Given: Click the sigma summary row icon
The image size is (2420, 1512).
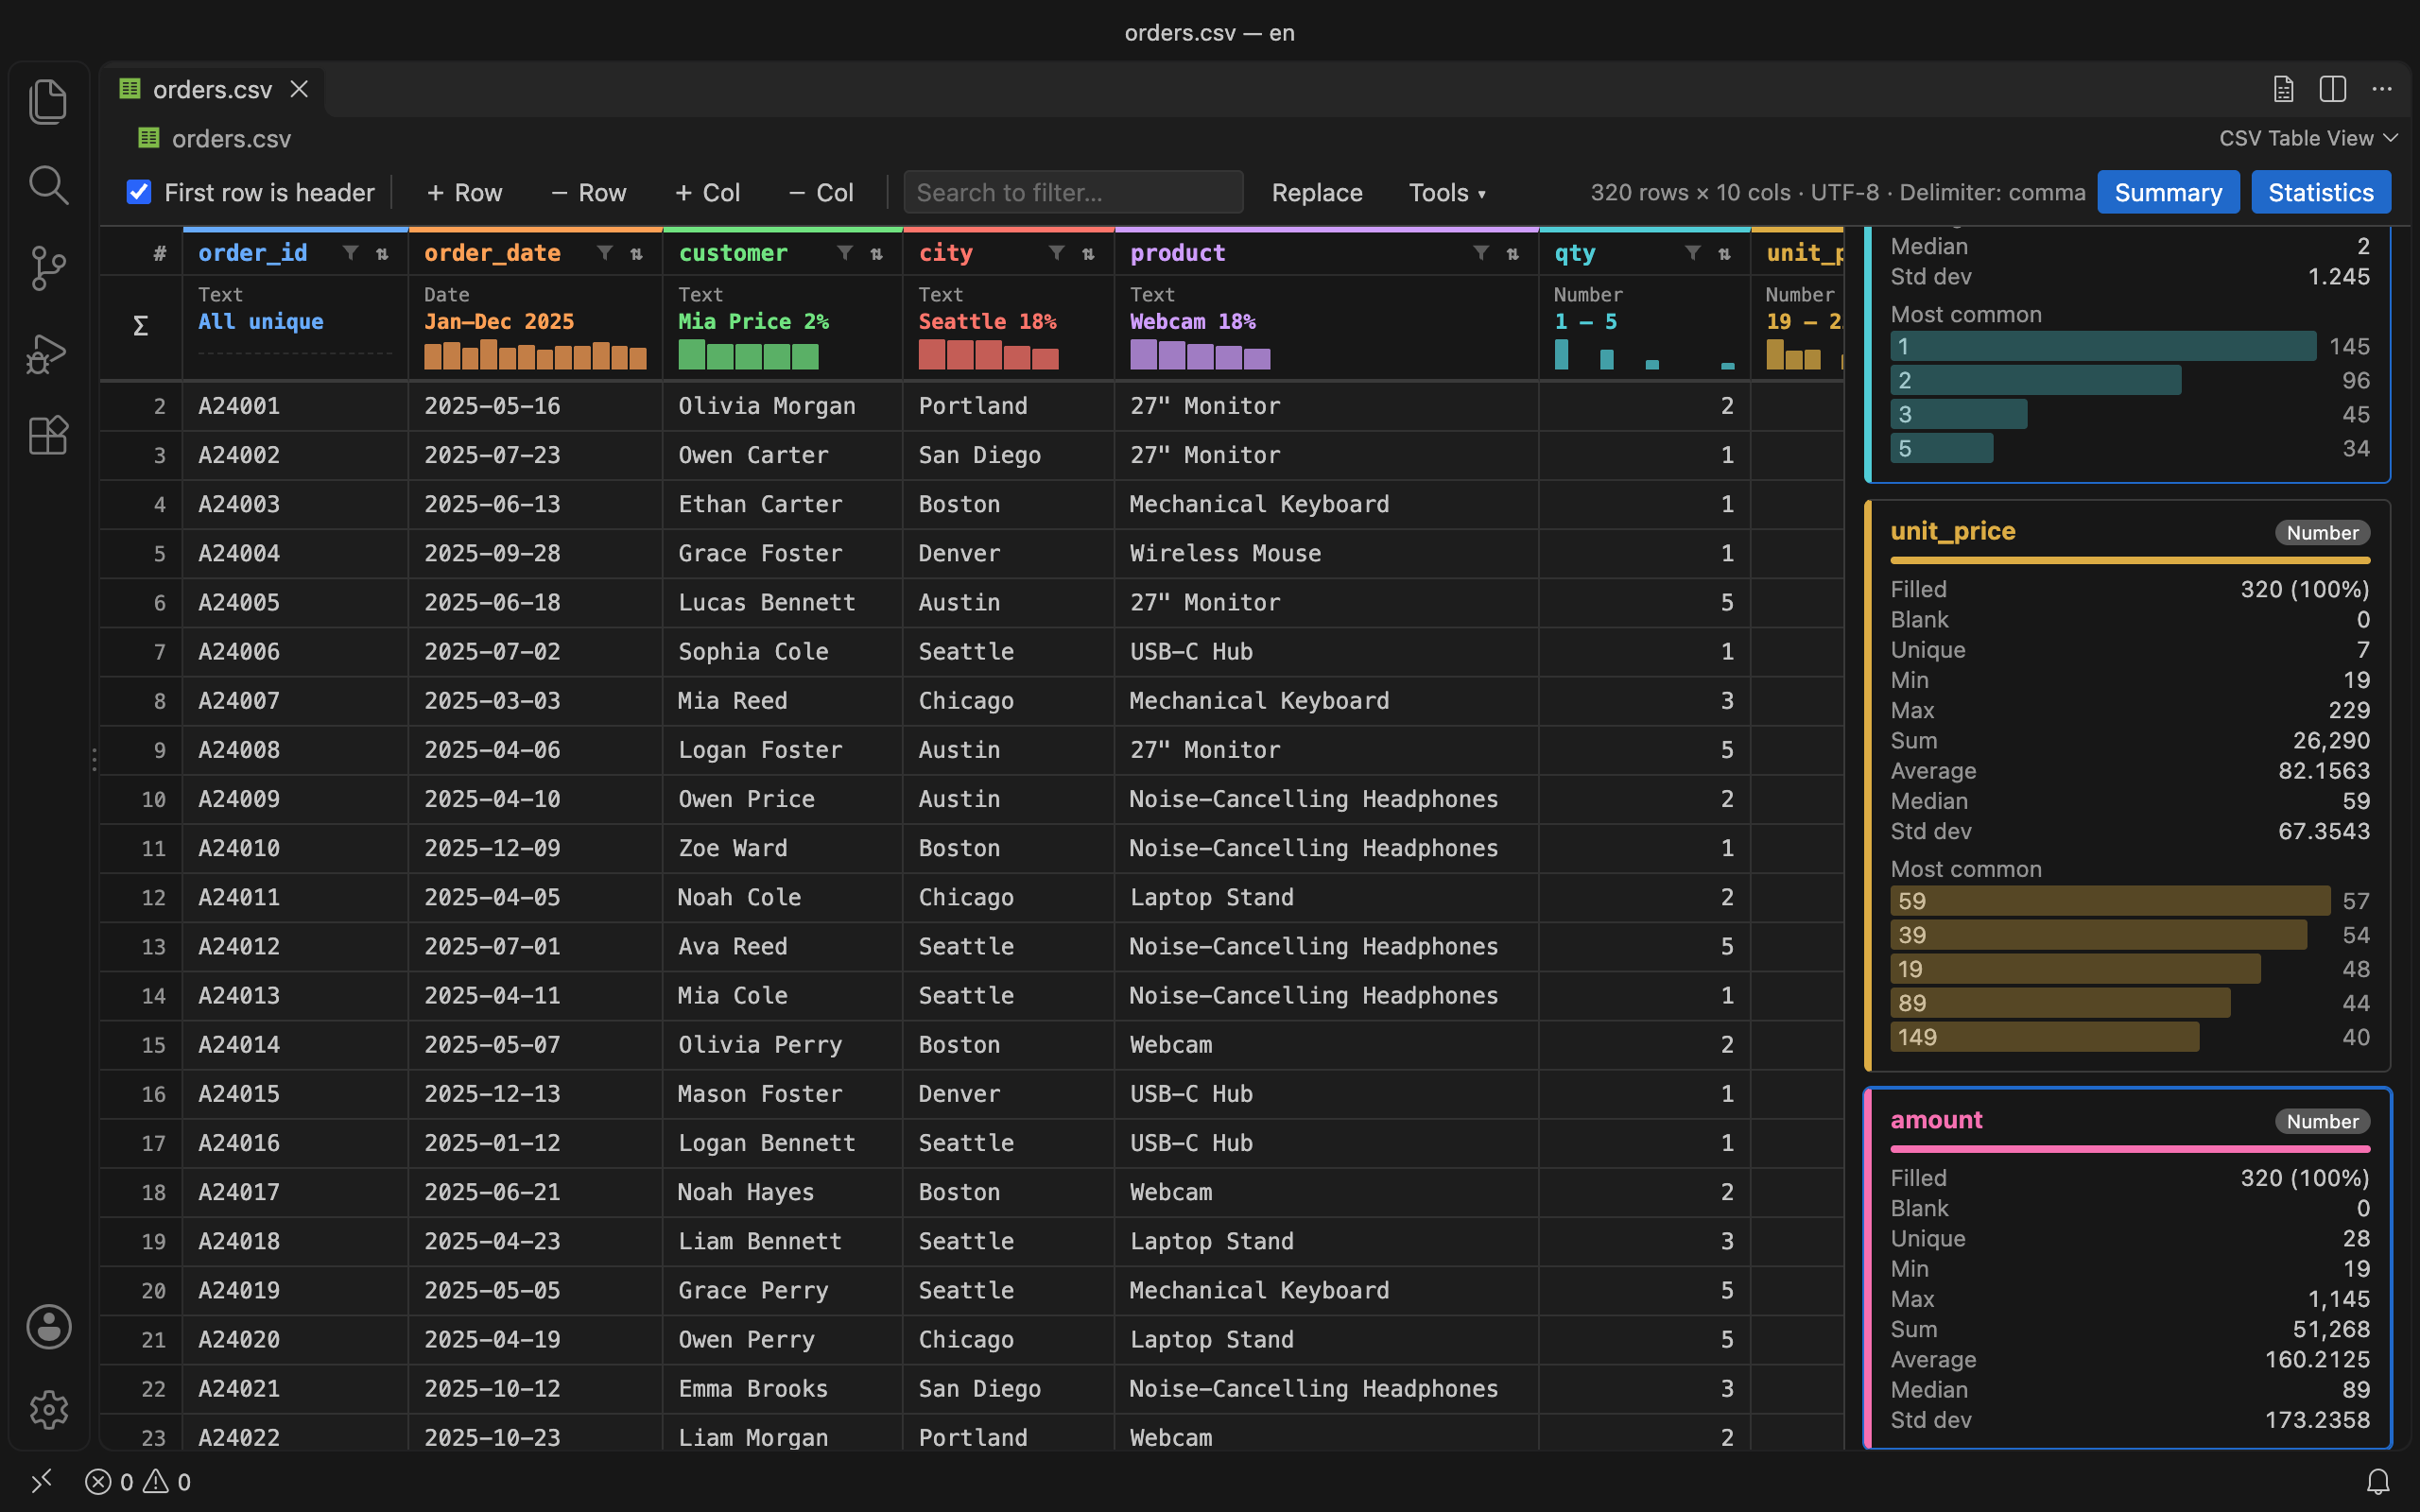Looking at the screenshot, I should [140, 326].
